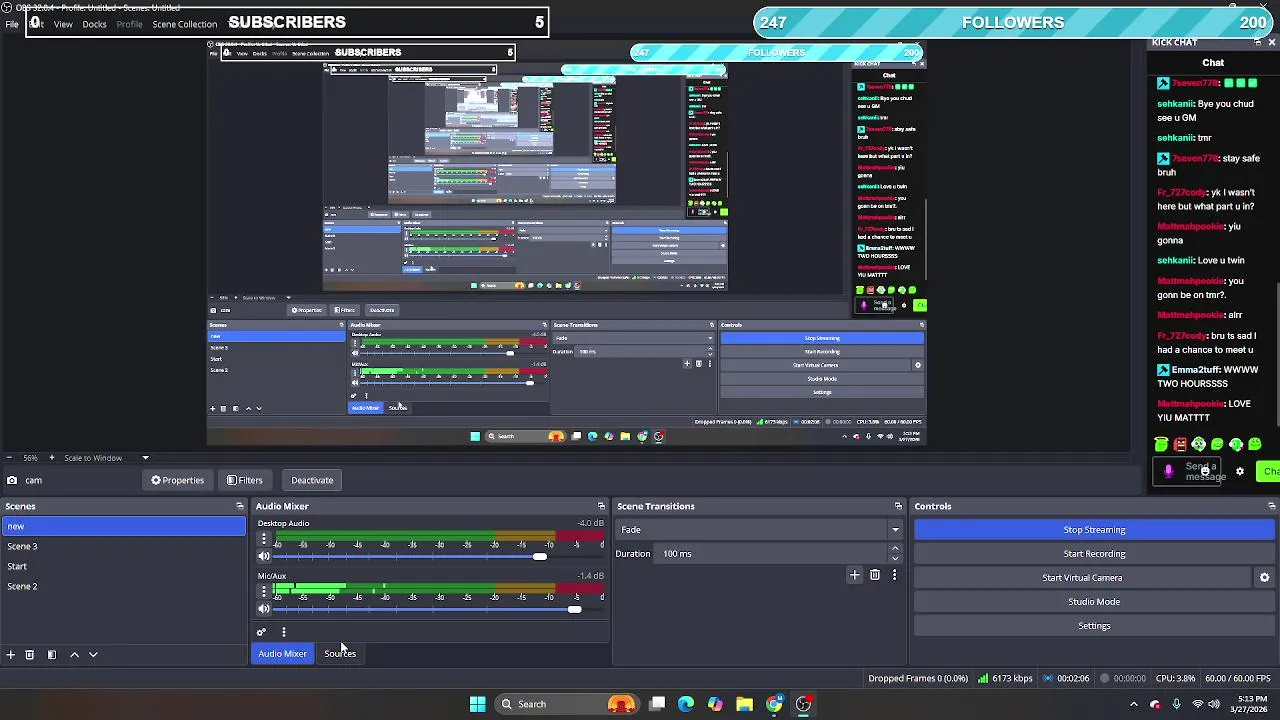Click Start Recording button
Screen dimensions: 1280x720
[1094, 554]
